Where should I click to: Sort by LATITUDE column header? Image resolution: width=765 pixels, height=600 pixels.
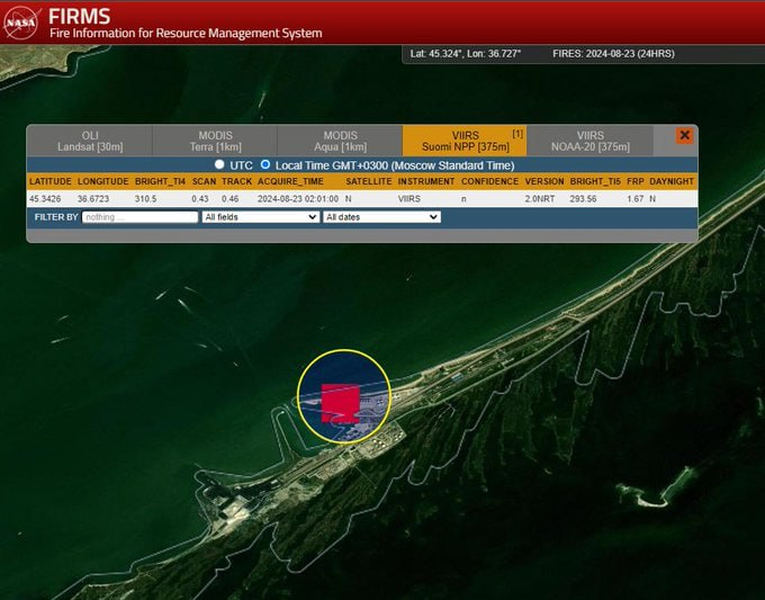click(50, 182)
